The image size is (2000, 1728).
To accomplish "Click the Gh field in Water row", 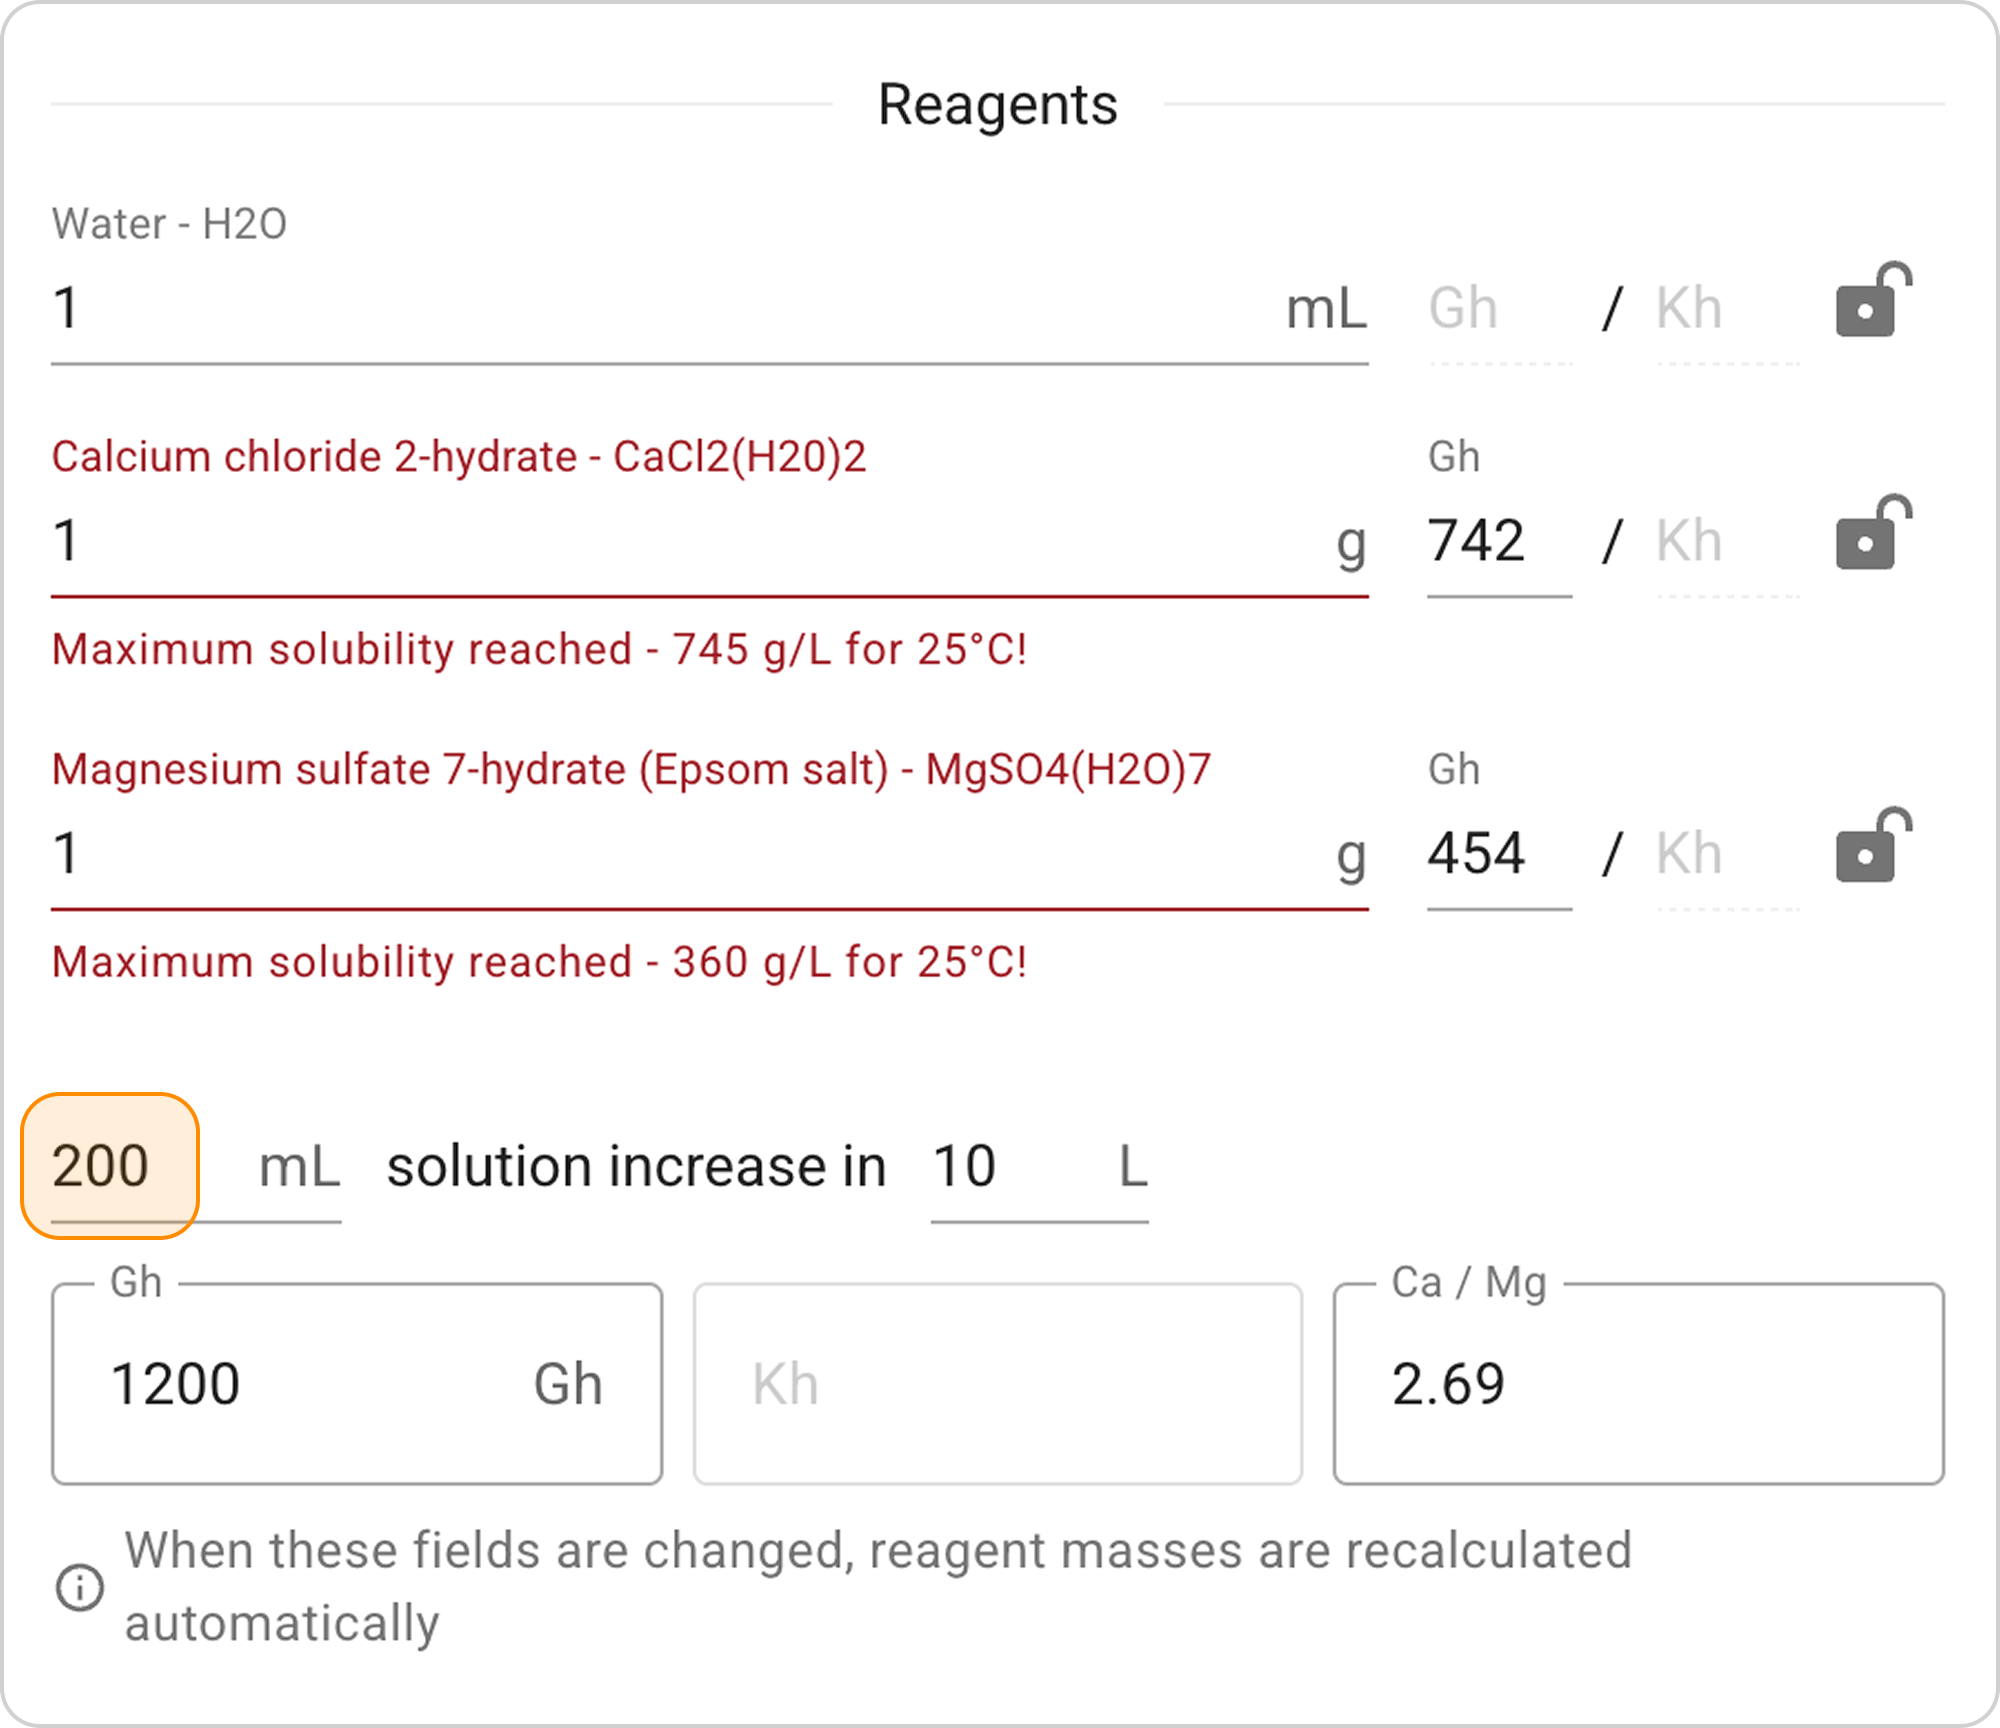I will [x=1498, y=308].
